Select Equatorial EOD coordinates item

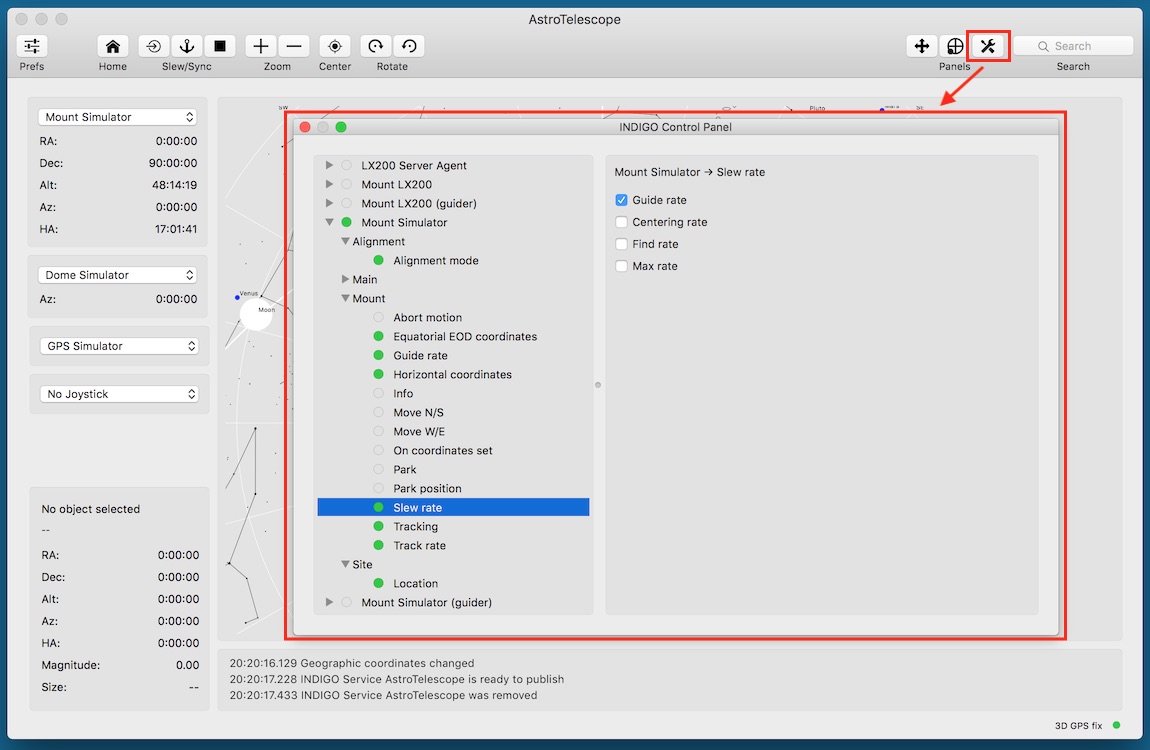coord(465,337)
